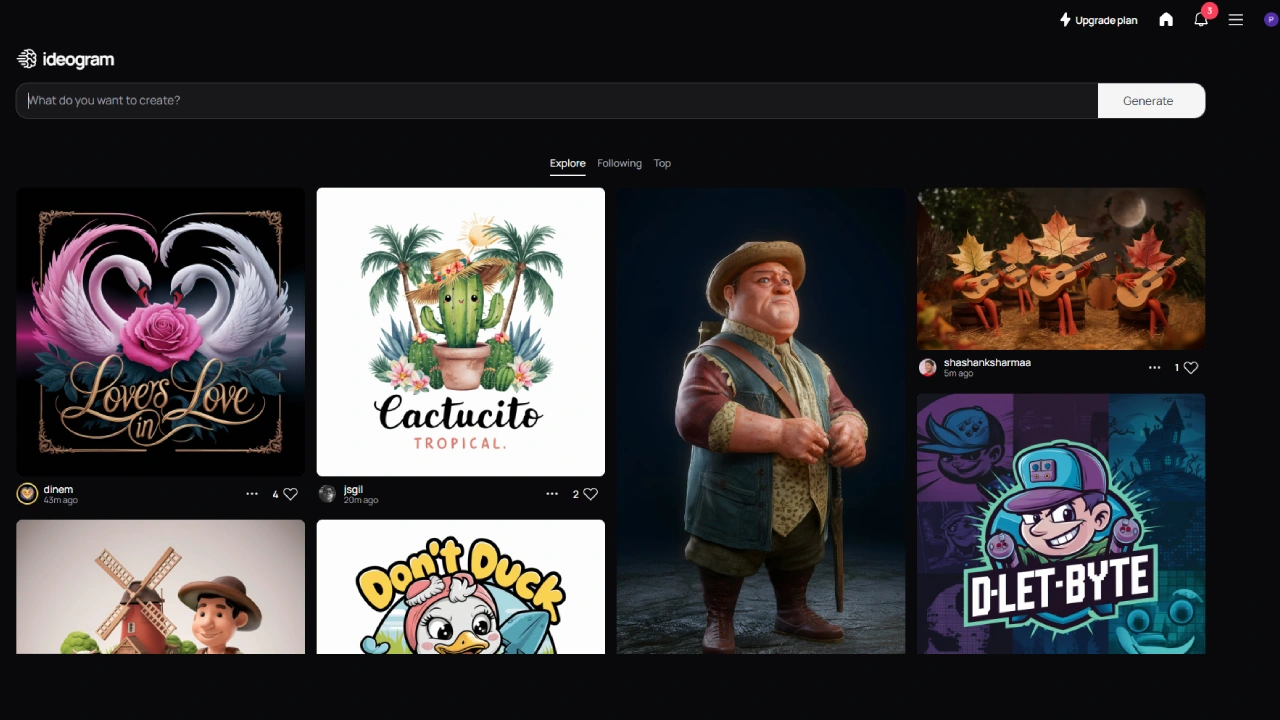Switch to the Following tab
1280x720 pixels.
pyautogui.click(x=619, y=163)
